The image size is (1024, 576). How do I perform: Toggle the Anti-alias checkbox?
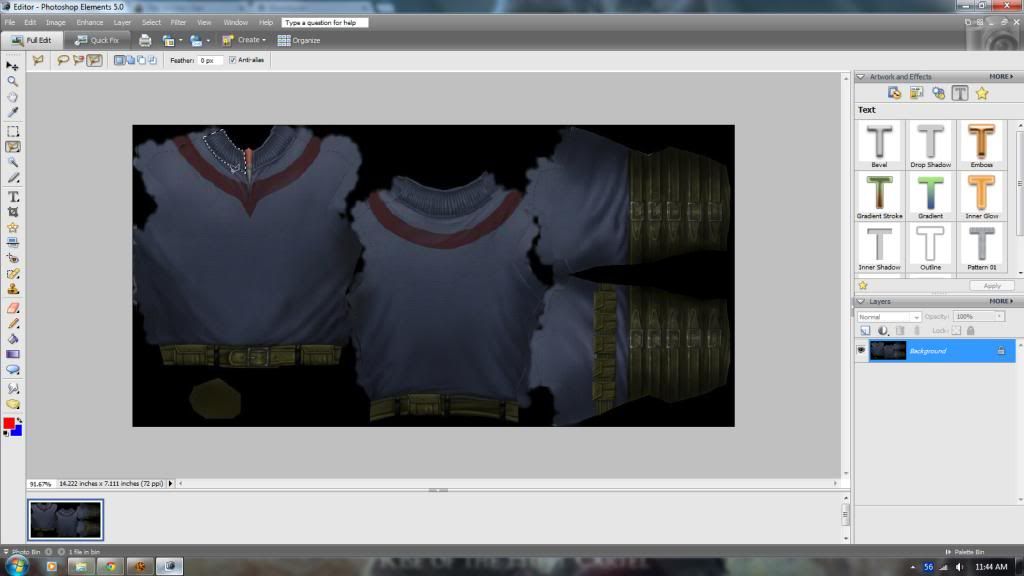(232, 60)
